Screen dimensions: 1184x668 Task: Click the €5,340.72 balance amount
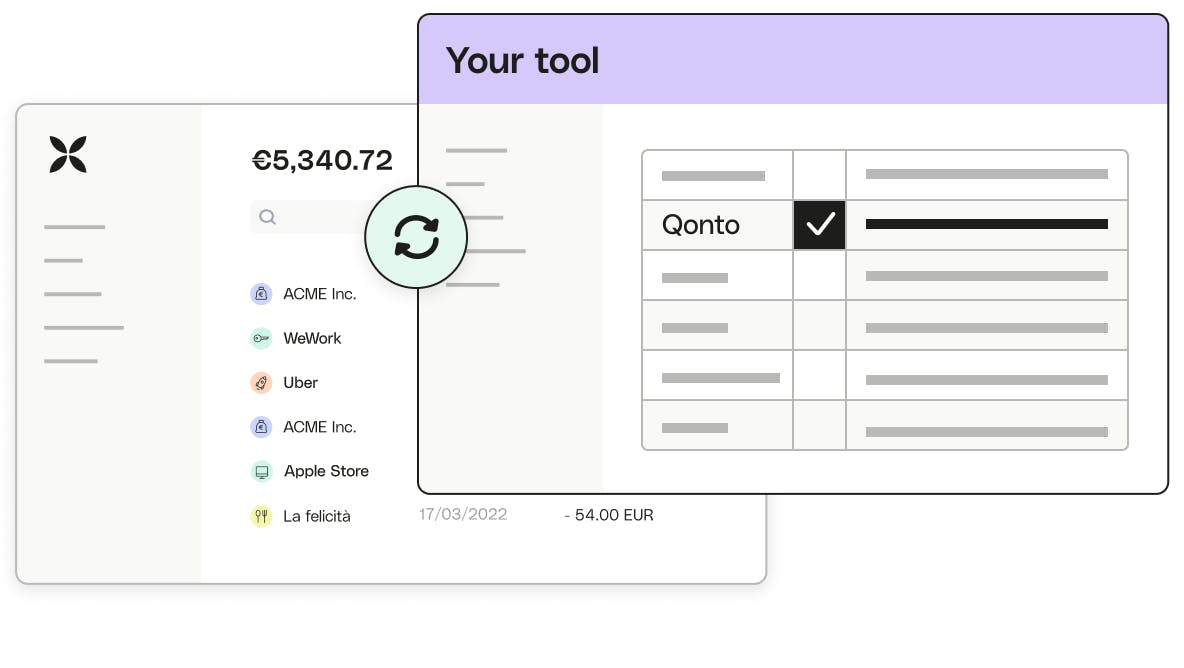(x=322, y=160)
